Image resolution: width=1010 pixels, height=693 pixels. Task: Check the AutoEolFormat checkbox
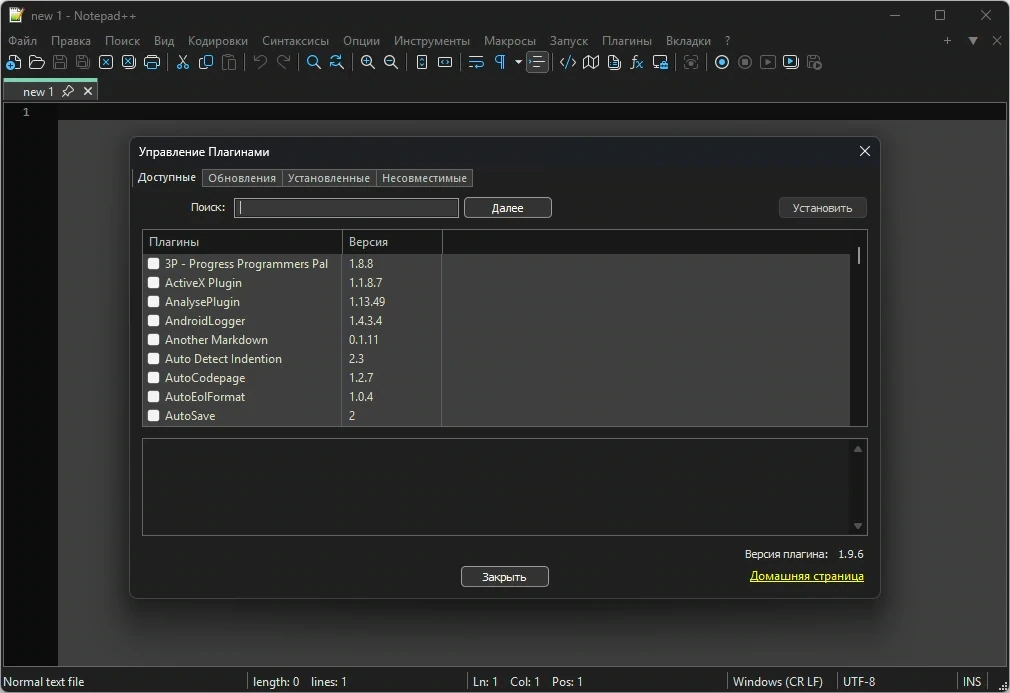[153, 397]
